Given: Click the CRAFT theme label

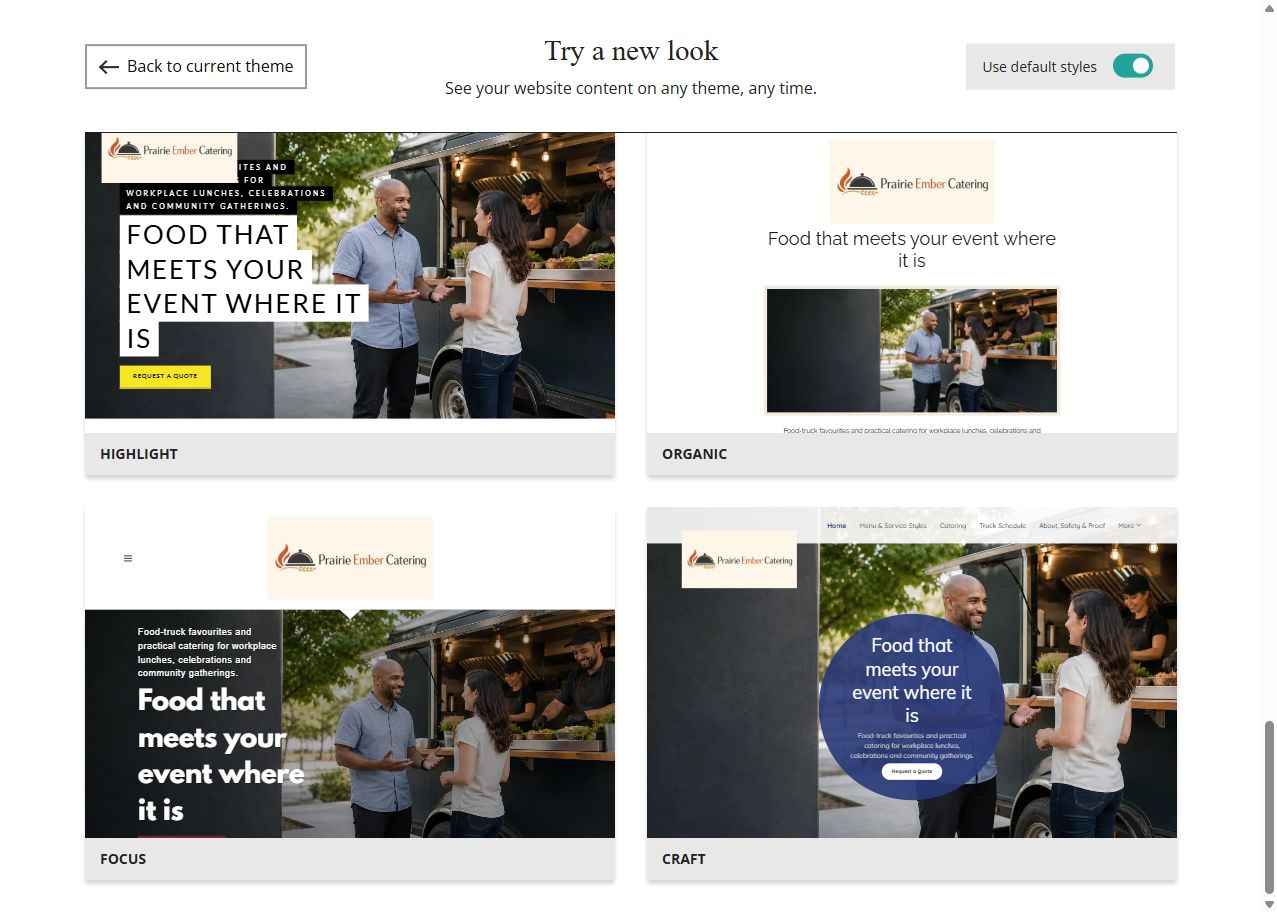Looking at the screenshot, I should [684, 859].
